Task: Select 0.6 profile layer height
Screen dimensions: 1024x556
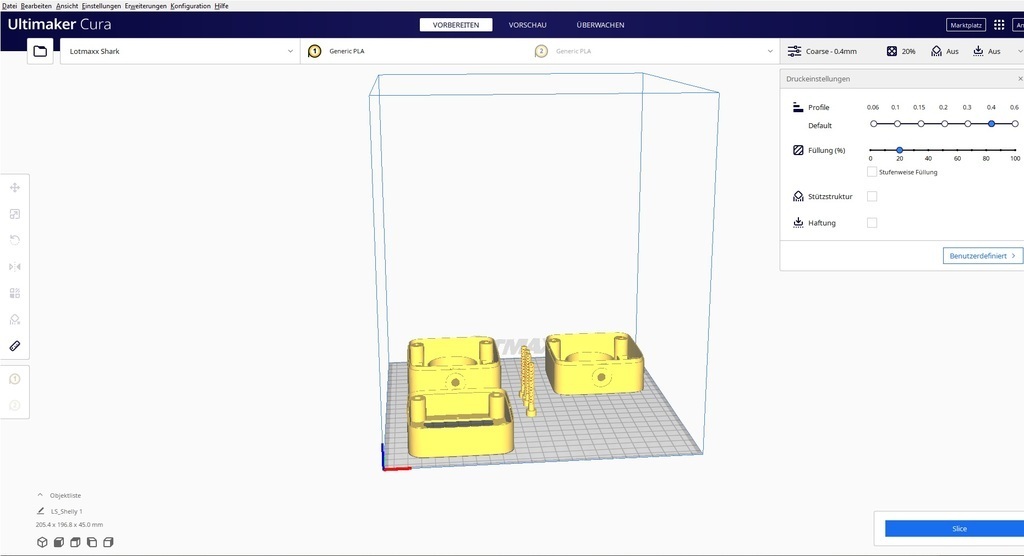Action: pyautogui.click(x=1015, y=123)
